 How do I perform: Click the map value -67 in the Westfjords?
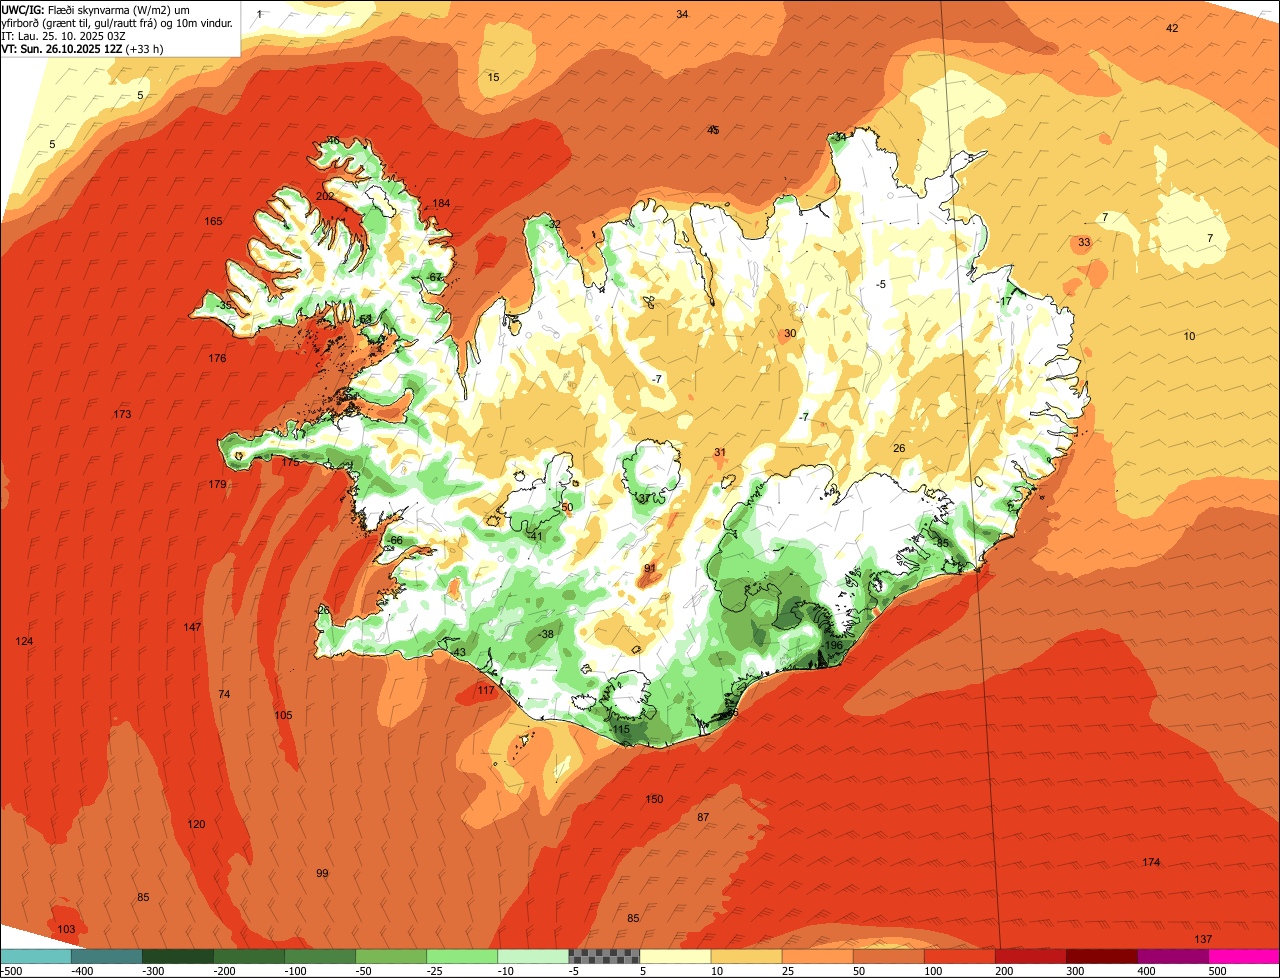[x=433, y=277]
